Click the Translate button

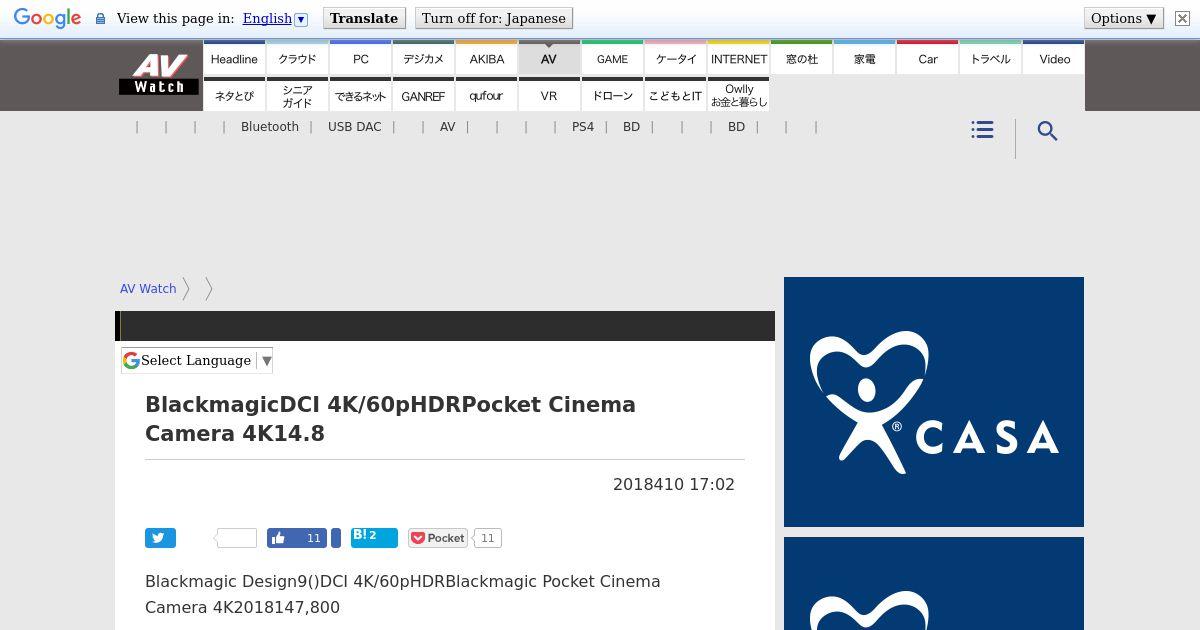[364, 18]
